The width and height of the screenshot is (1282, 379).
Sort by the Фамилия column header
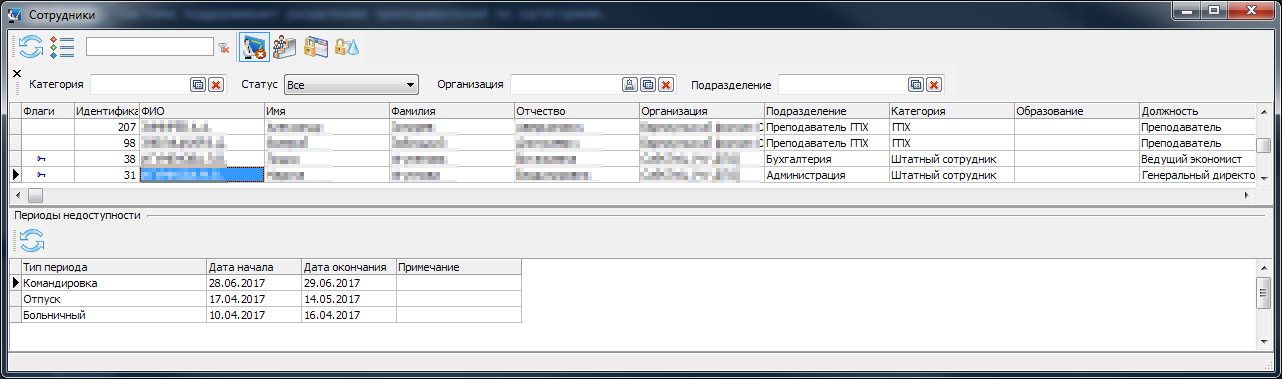451,111
